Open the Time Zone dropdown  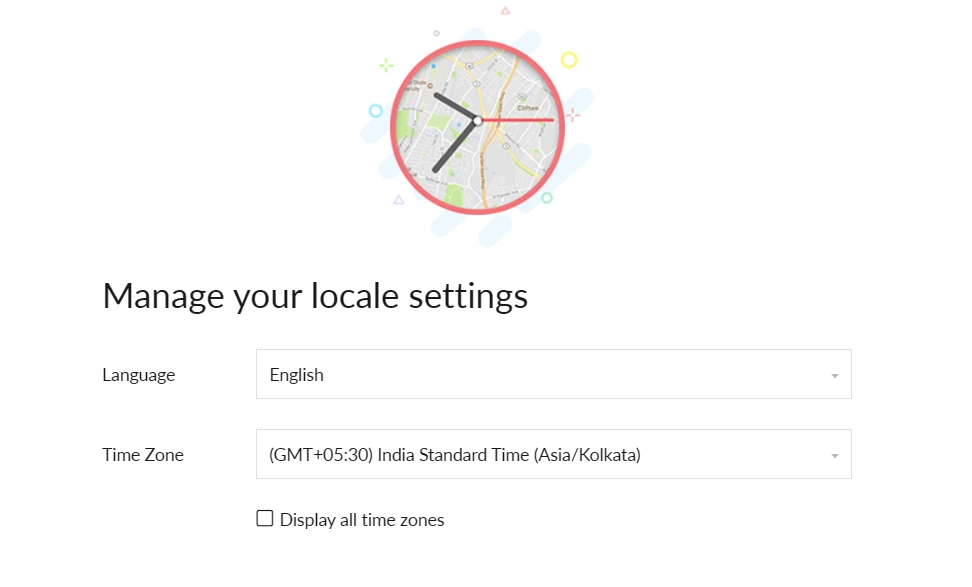click(553, 454)
